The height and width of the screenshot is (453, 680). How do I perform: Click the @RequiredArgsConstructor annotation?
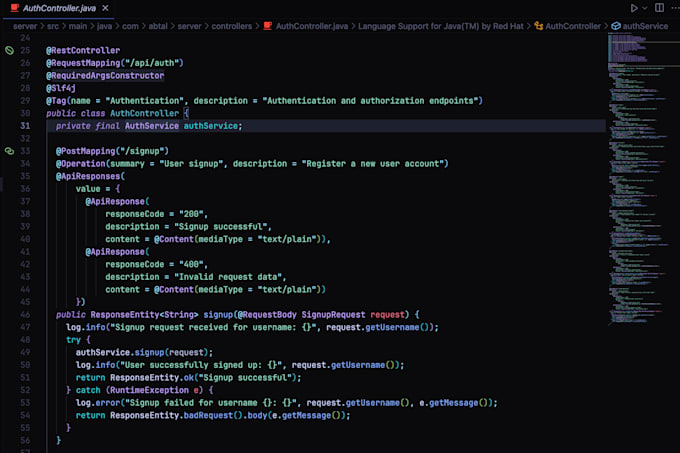(x=105, y=75)
